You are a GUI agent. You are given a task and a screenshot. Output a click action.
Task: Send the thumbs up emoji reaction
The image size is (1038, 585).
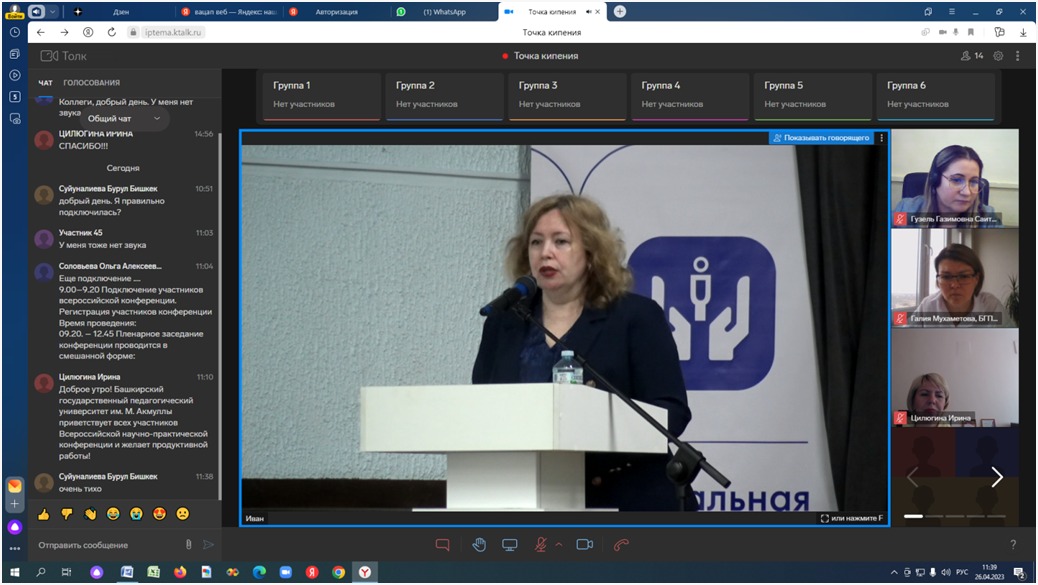44,514
